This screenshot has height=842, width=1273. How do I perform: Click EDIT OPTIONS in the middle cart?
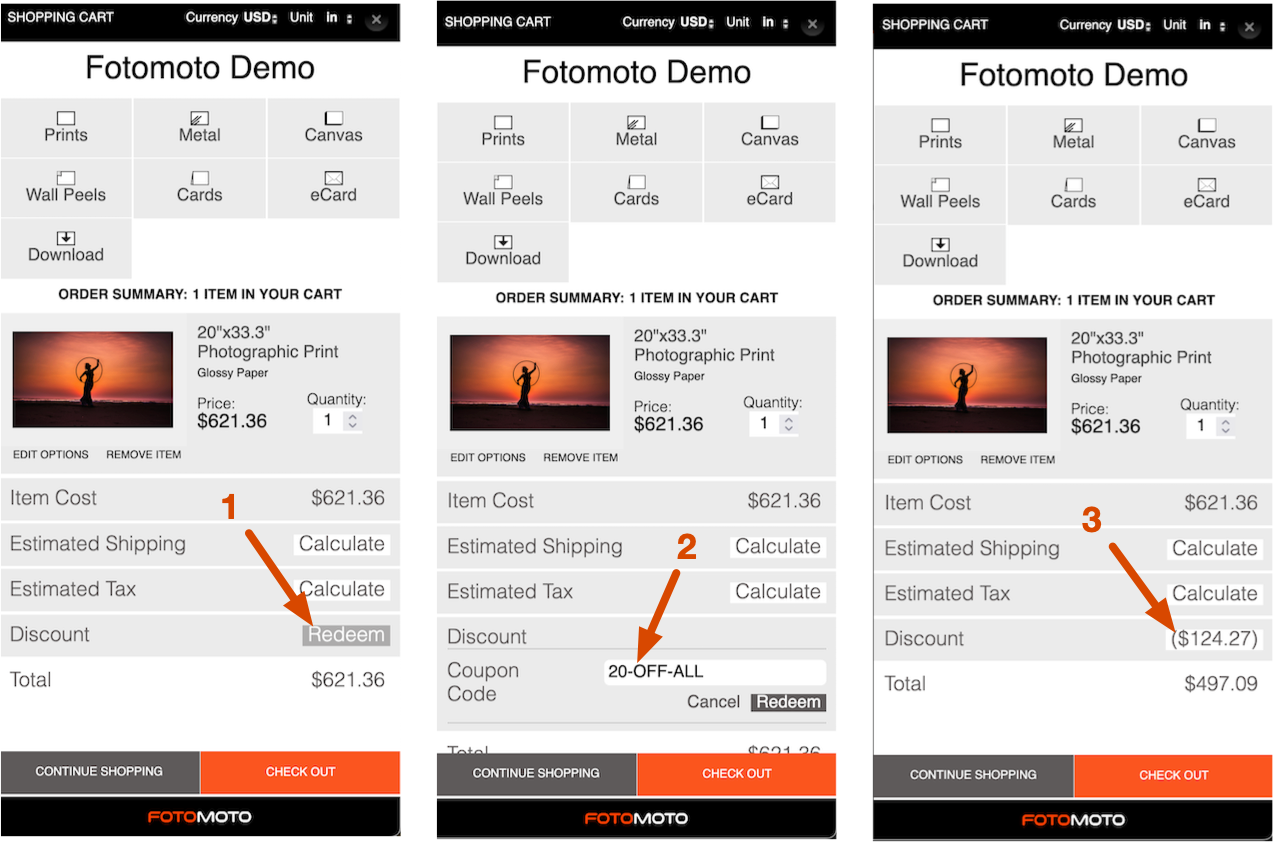point(488,458)
